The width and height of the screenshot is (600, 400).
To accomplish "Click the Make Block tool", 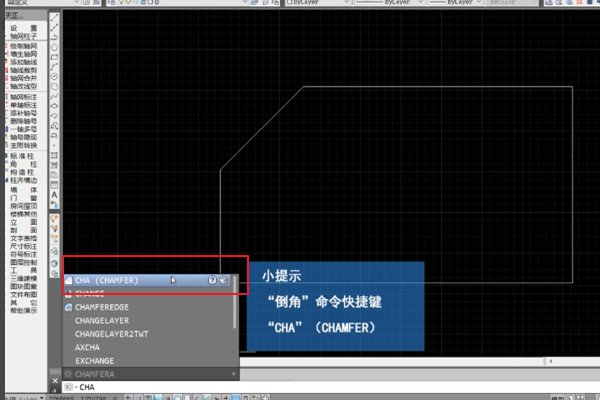I will tap(54, 136).
